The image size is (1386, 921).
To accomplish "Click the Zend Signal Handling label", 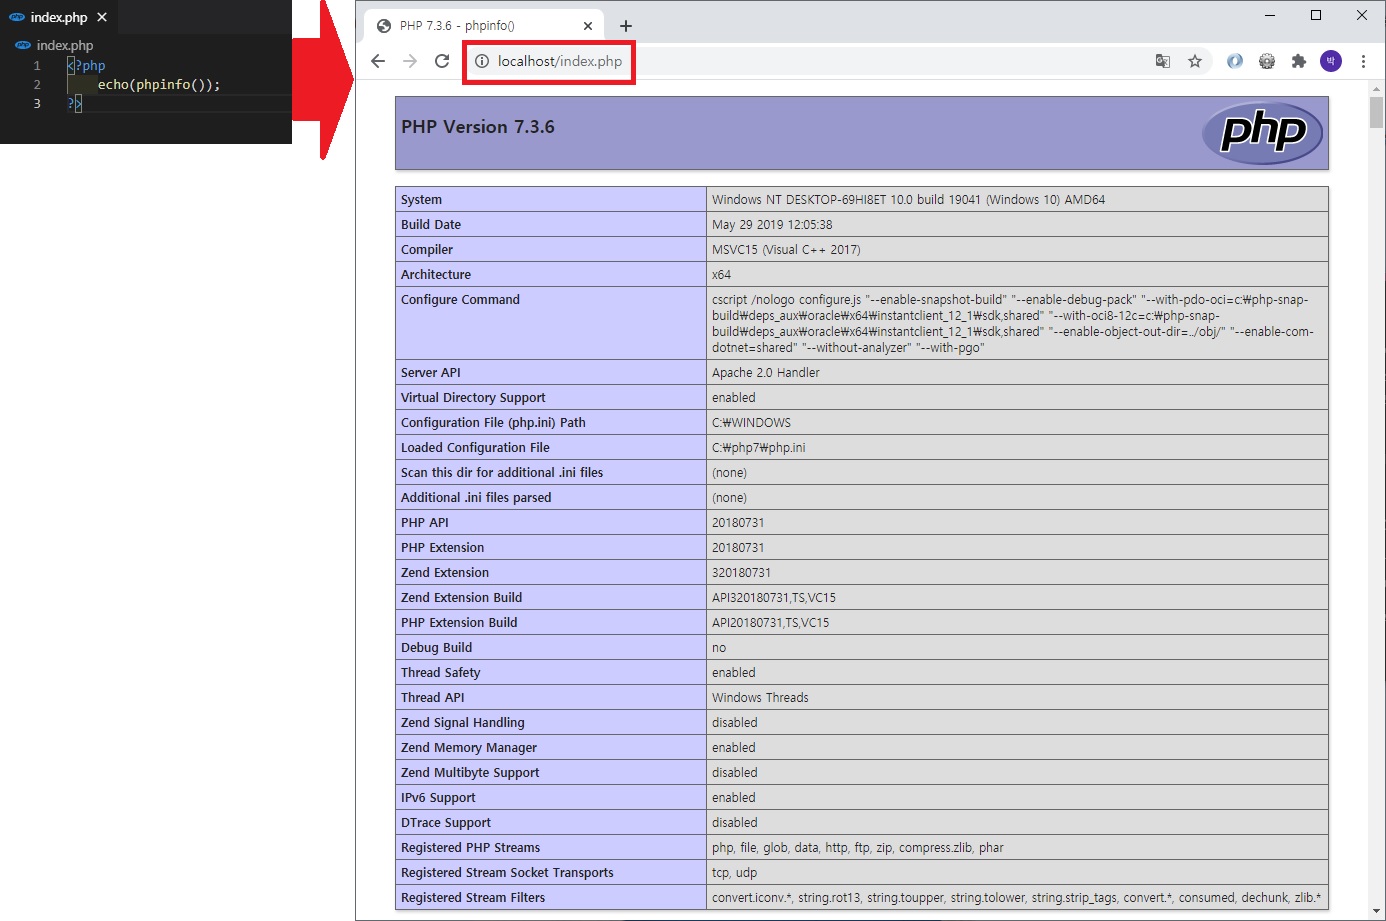I will 463,723.
